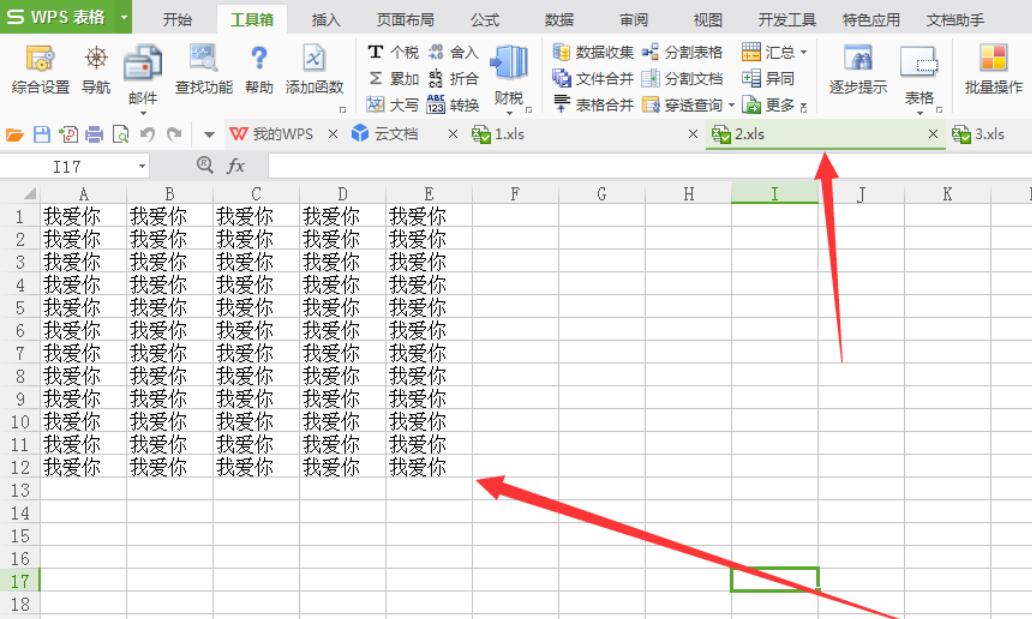Image resolution: width=1032 pixels, height=619 pixels.
Task: Select all cells via corner triangle
Action: 29,194
